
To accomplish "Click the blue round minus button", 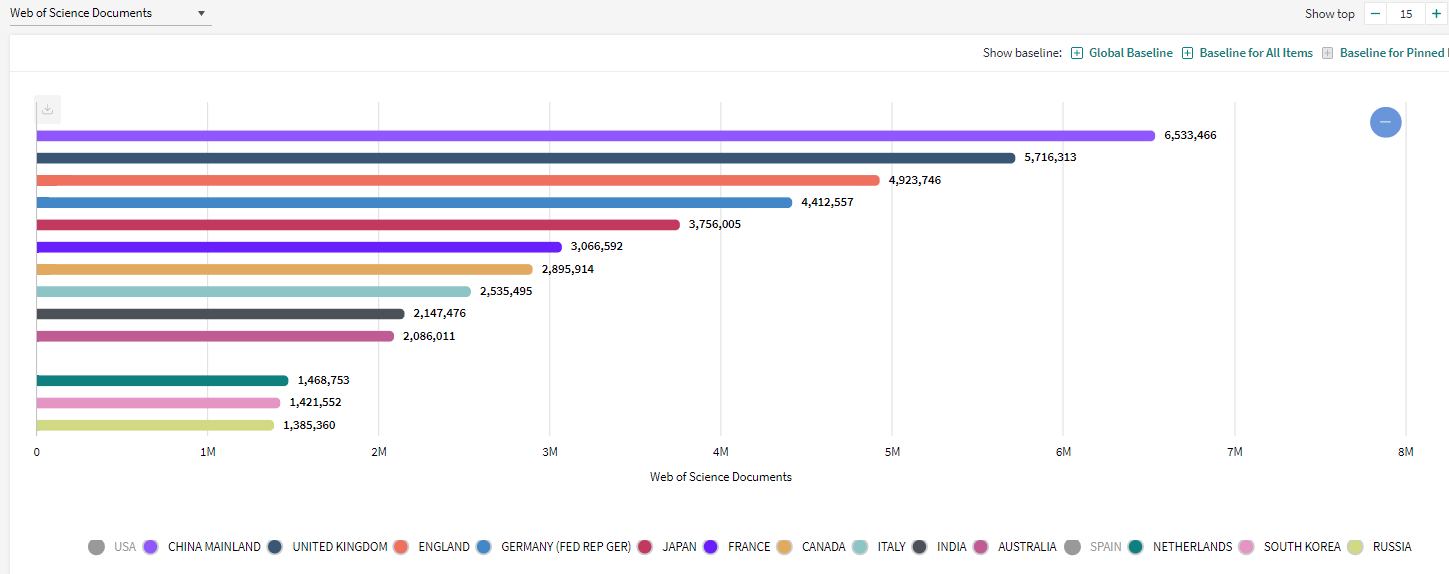I will pos(1385,121).
